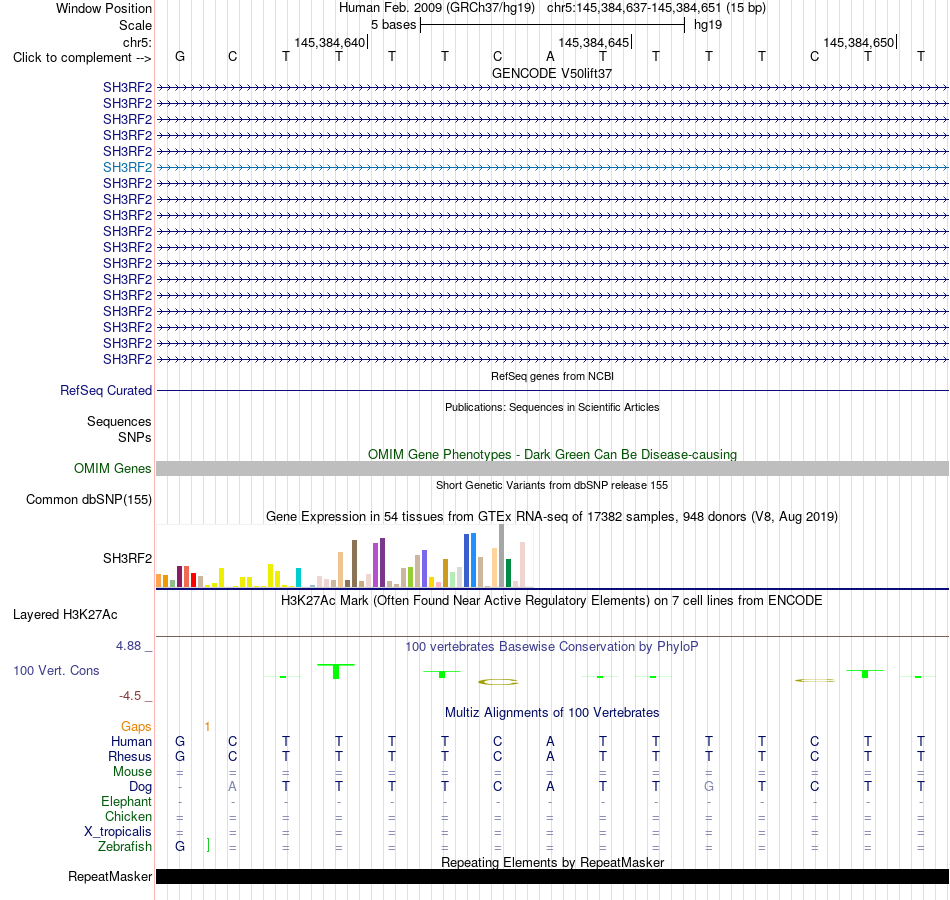This screenshot has height=900, width=950.
Task: Click the cyan bar in the GTEx expression chart
Action: point(298,578)
